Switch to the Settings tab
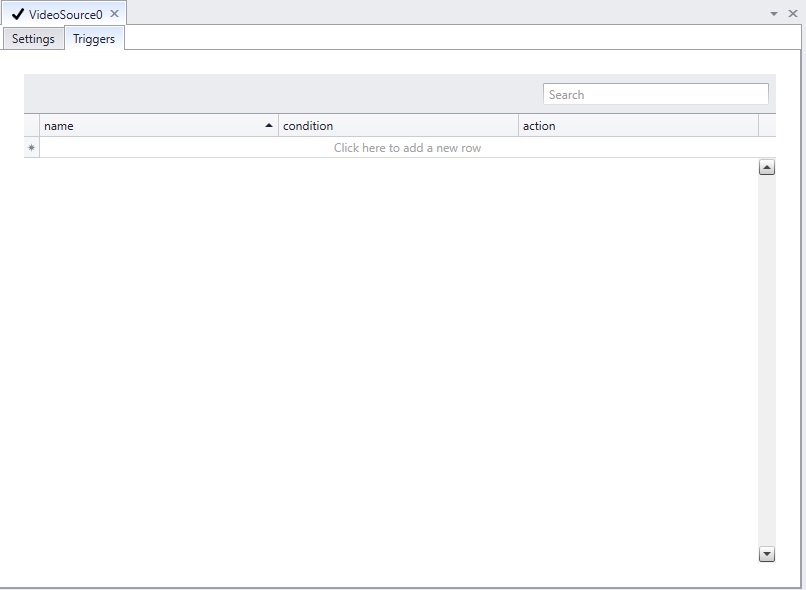806x590 pixels. click(33, 39)
